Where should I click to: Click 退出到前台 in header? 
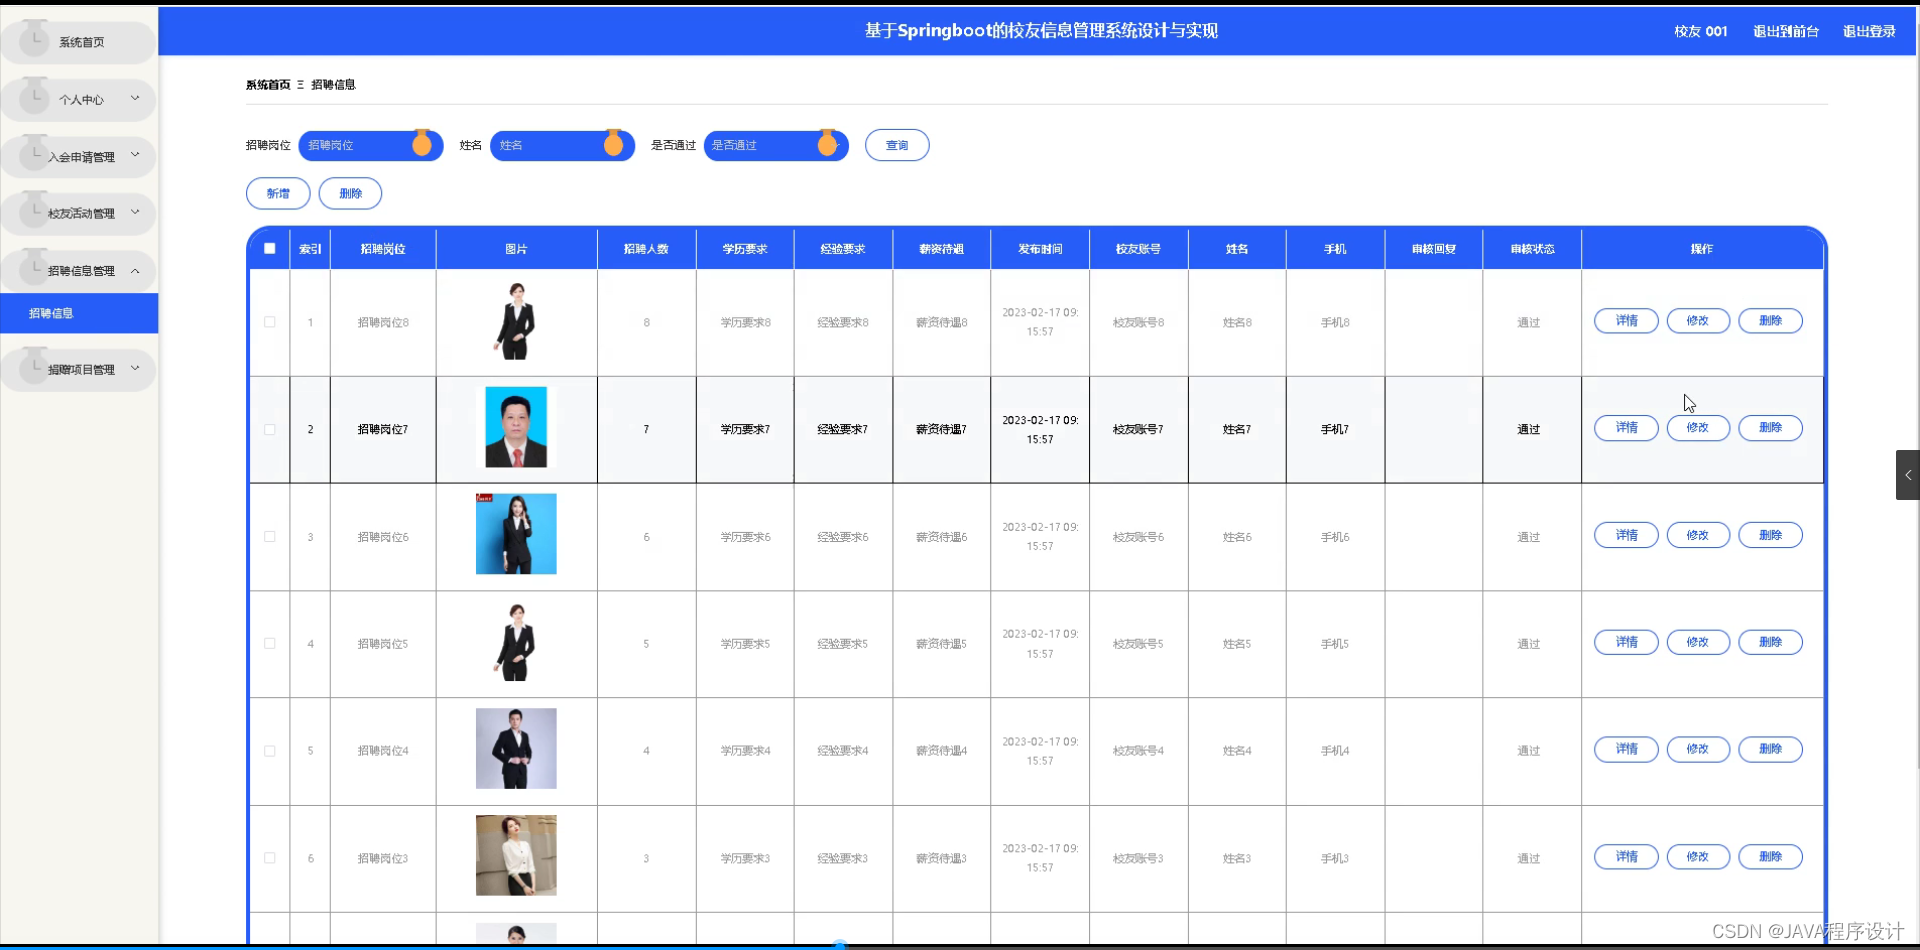pyautogui.click(x=1786, y=31)
